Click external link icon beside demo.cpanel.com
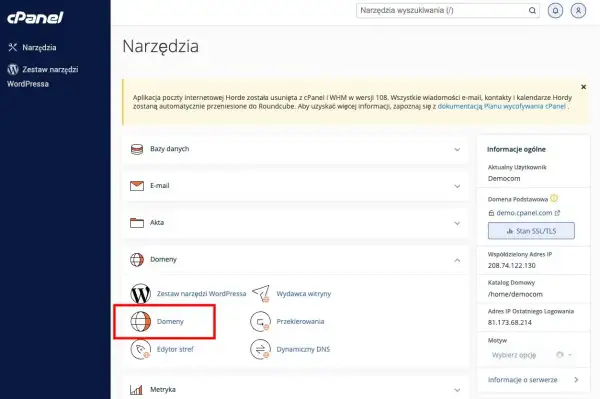The height and width of the screenshot is (399, 600). click(x=557, y=213)
